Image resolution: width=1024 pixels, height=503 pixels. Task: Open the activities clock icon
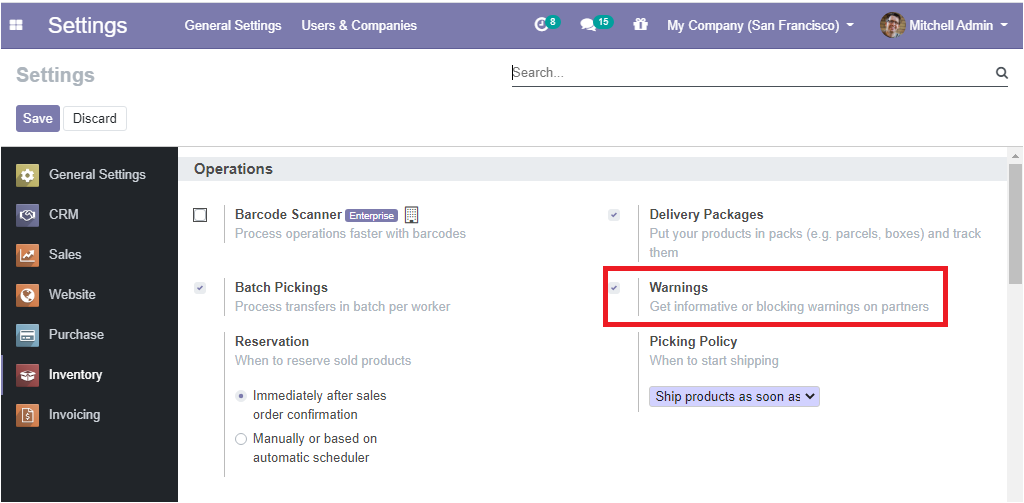541,25
